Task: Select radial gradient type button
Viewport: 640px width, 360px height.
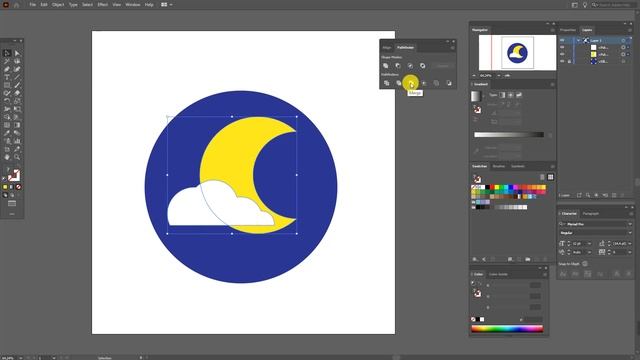Action: (x=511, y=95)
